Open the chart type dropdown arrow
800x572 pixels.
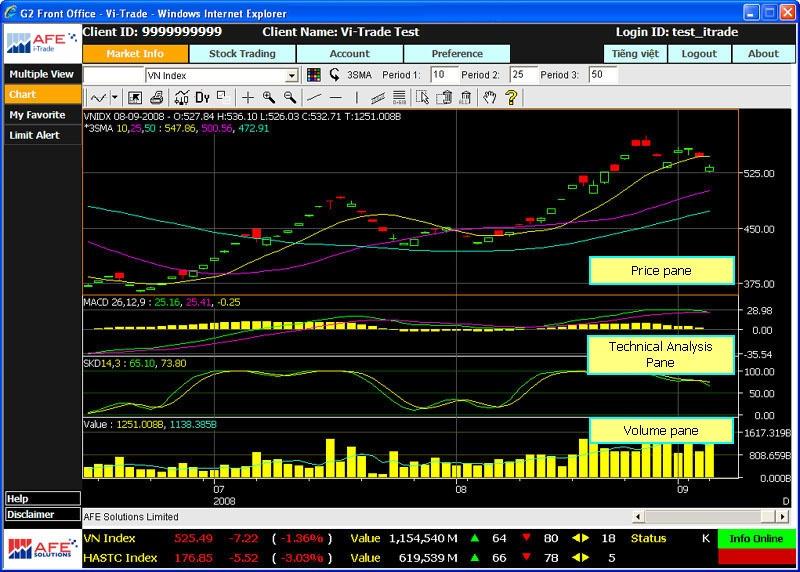[115, 97]
